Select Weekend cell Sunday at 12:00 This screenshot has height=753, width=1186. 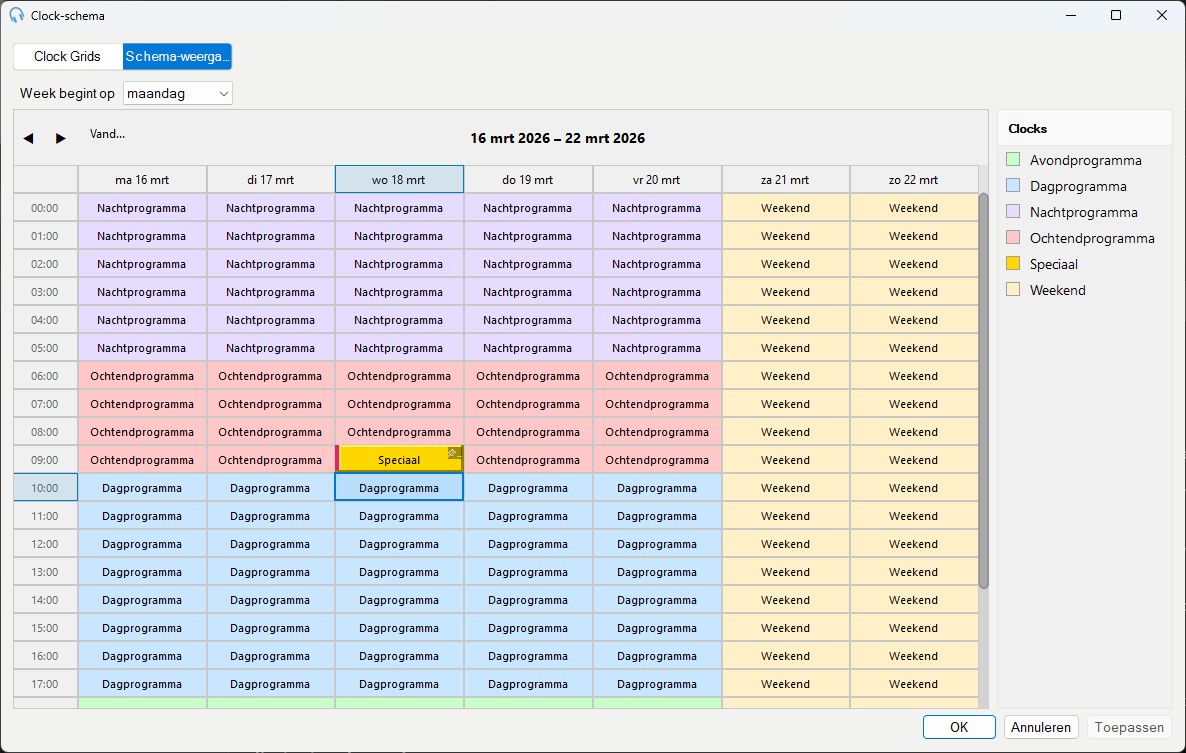click(x=914, y=544)
